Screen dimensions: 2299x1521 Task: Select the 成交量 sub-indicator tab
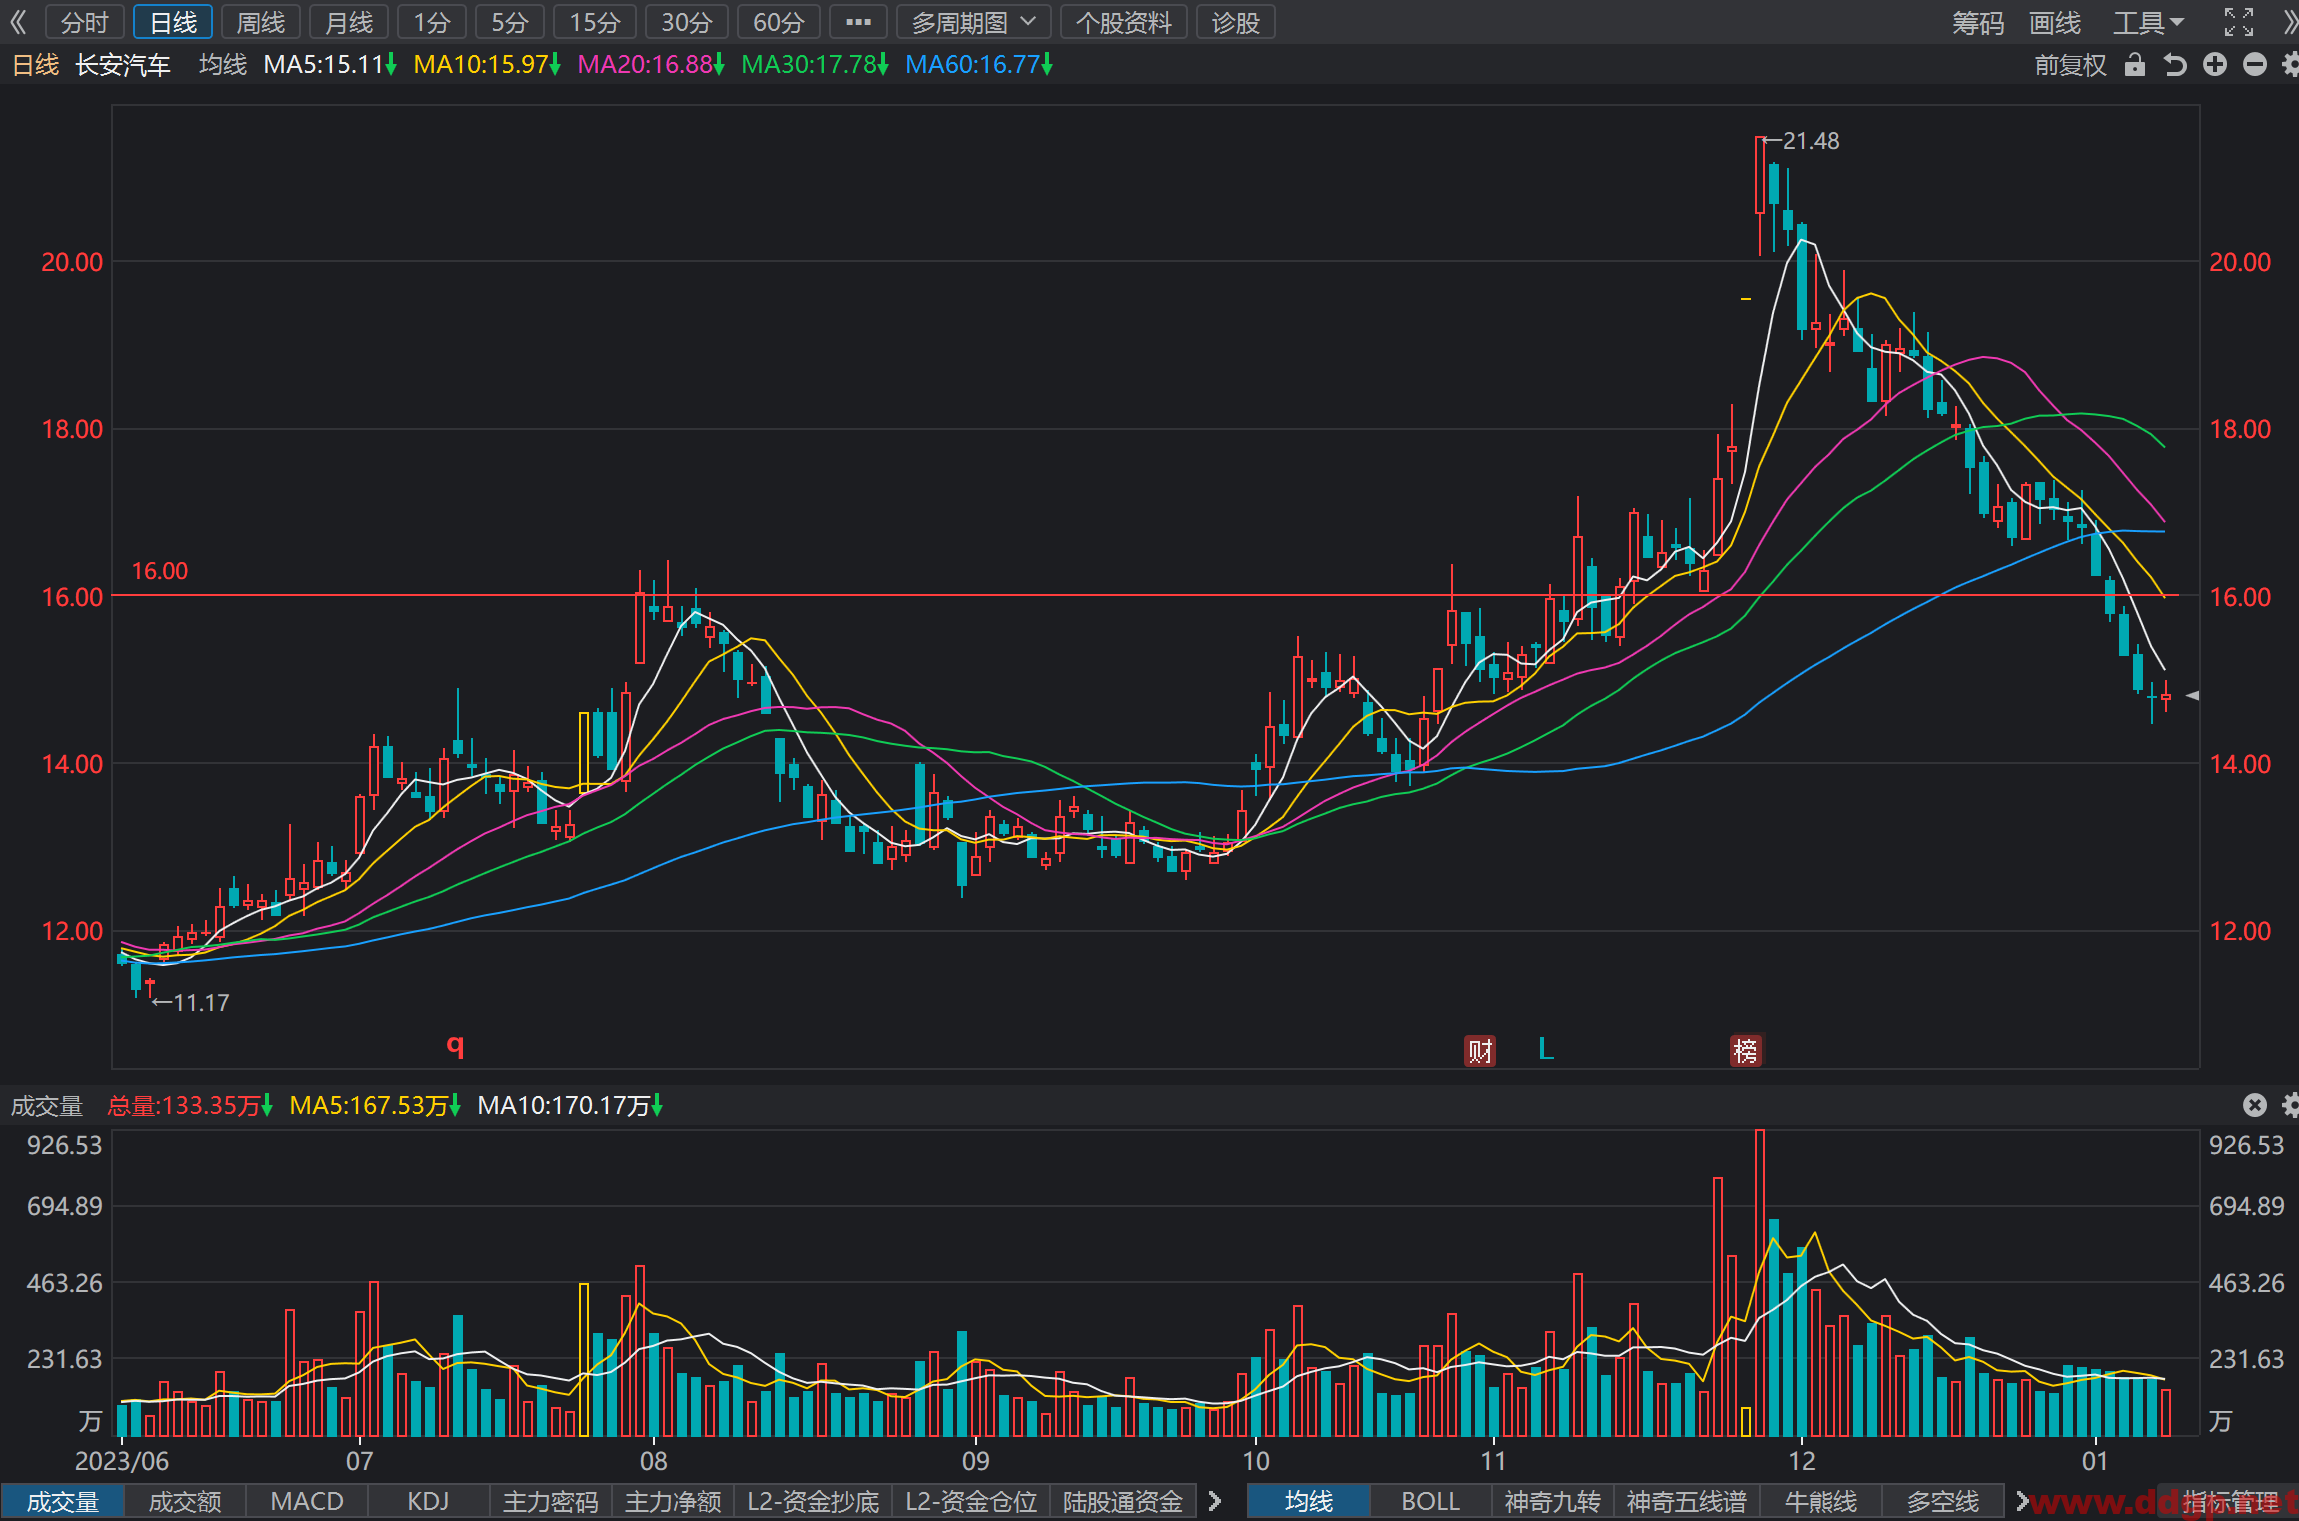coord(62,1502)
